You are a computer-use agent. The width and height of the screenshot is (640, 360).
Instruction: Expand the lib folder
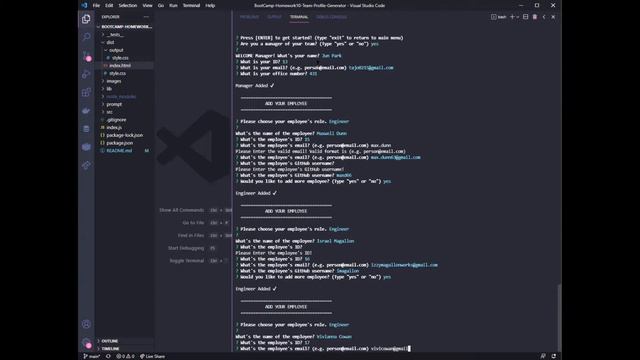click(x=109, y=89)
